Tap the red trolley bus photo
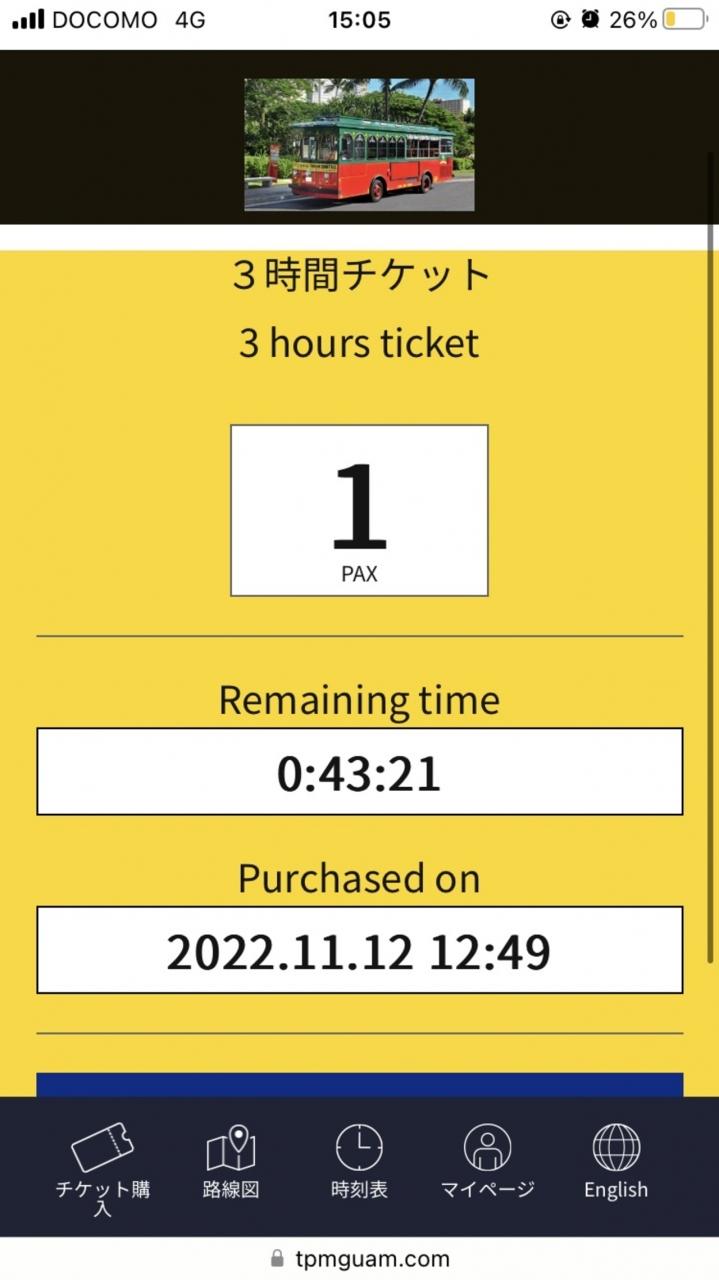Image resolution: width=719 pixels, height=1280 pixels. 359,145
